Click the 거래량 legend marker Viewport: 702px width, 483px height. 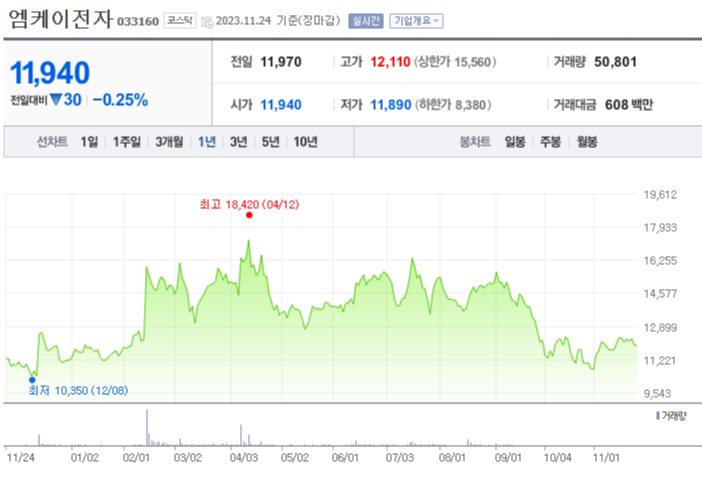658,416
